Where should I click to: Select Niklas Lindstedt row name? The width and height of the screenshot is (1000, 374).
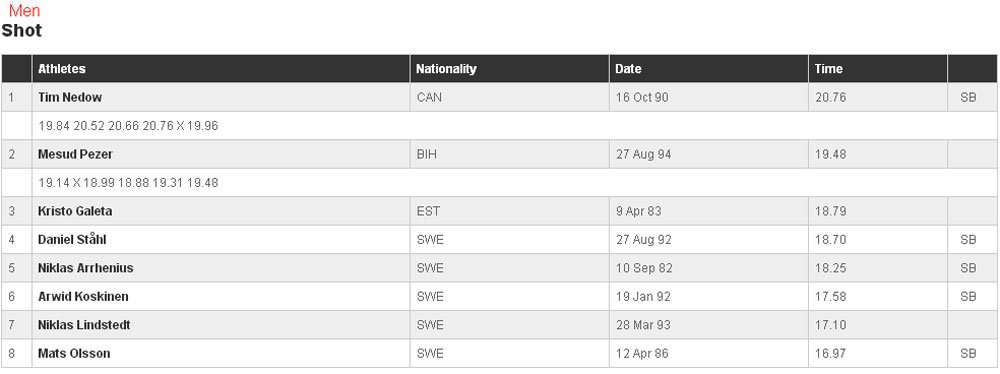84,325
